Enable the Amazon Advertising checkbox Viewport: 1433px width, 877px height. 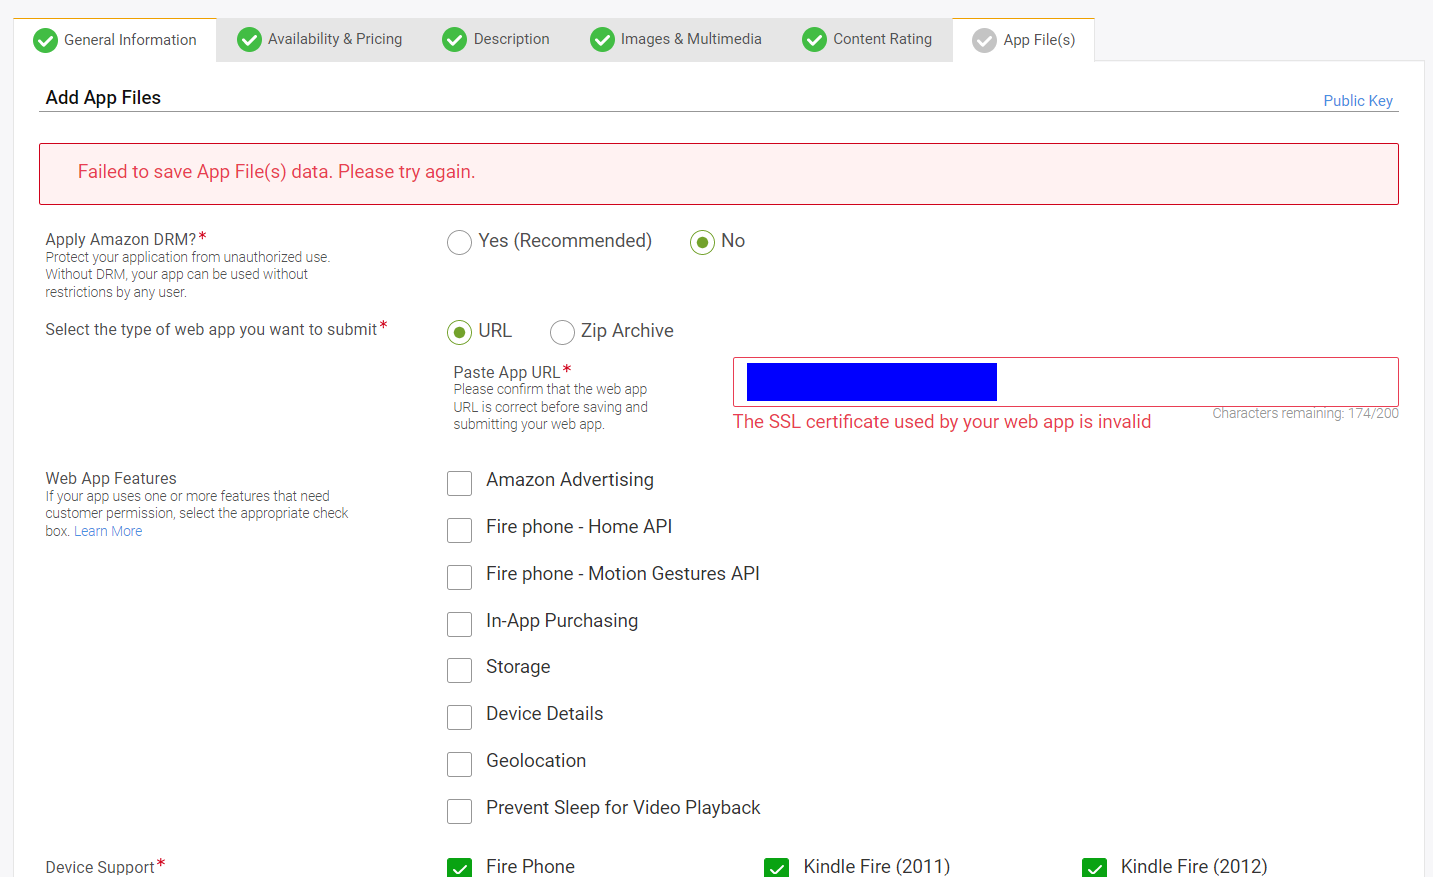coord(459,483)
